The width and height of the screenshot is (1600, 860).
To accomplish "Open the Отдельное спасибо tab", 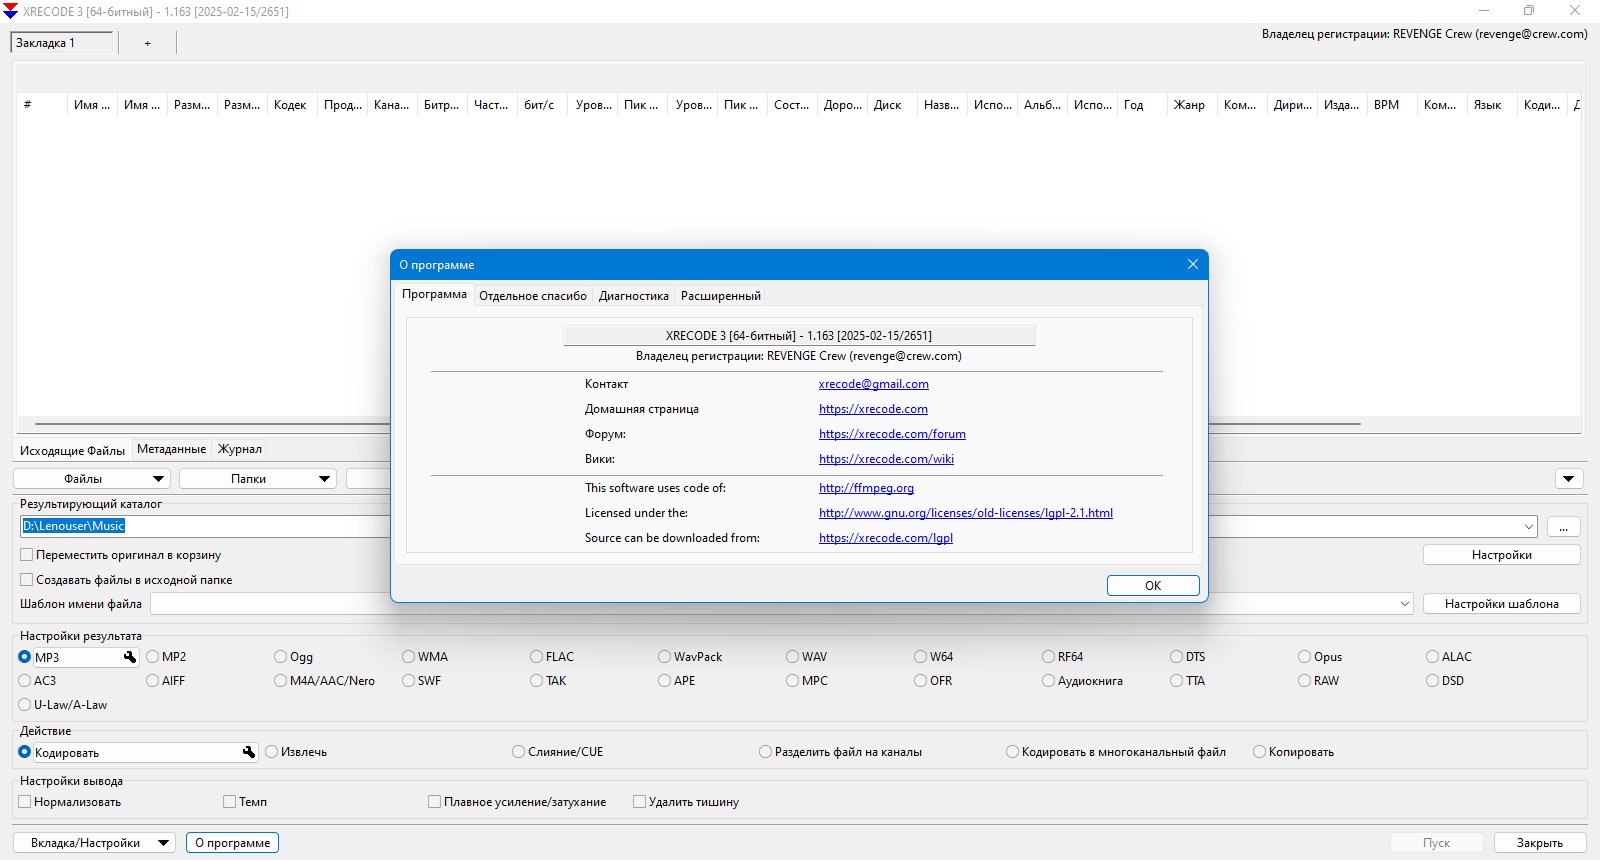I will (533, 296).
